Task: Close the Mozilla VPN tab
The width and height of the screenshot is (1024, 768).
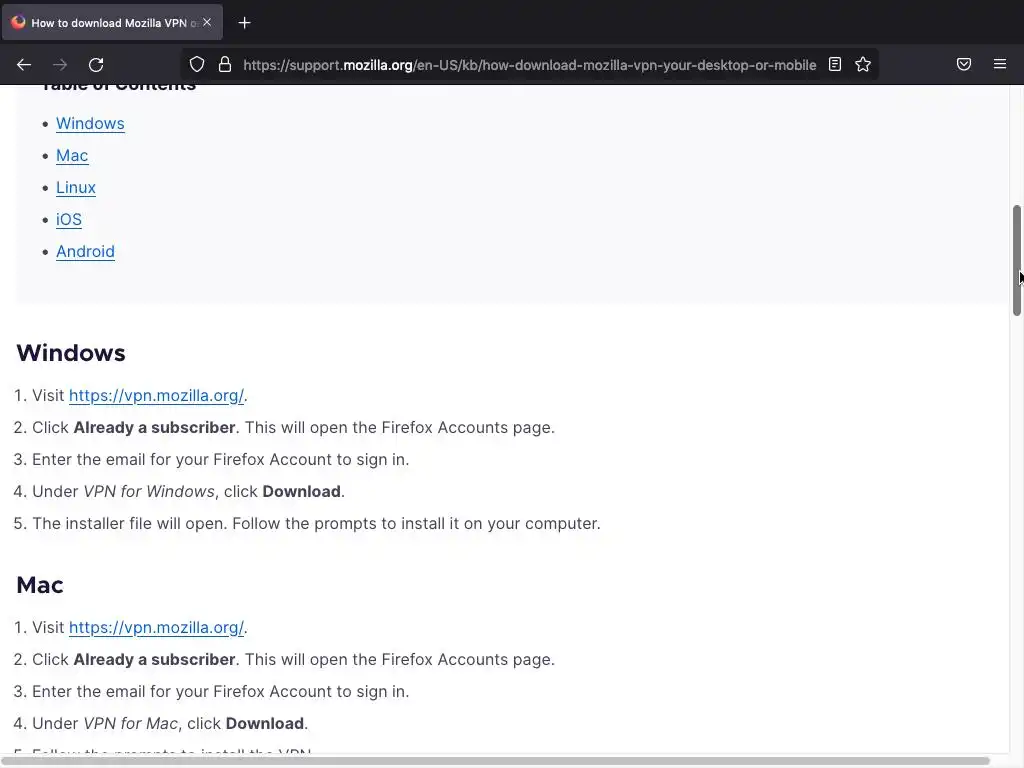Action: [x=207, y=22]
